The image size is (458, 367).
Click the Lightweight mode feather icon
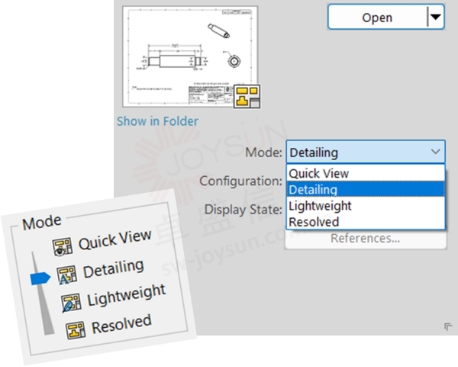(71, 303)
